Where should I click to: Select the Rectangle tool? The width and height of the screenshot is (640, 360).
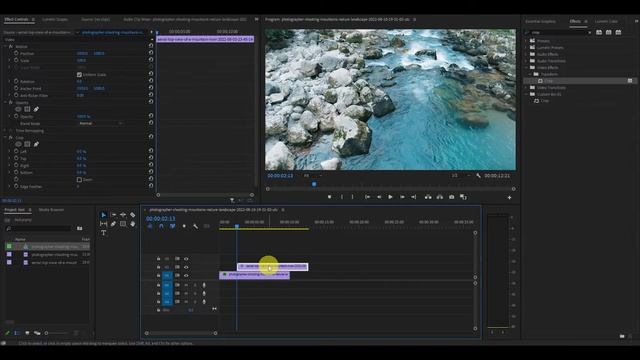(x=123, y=224)
